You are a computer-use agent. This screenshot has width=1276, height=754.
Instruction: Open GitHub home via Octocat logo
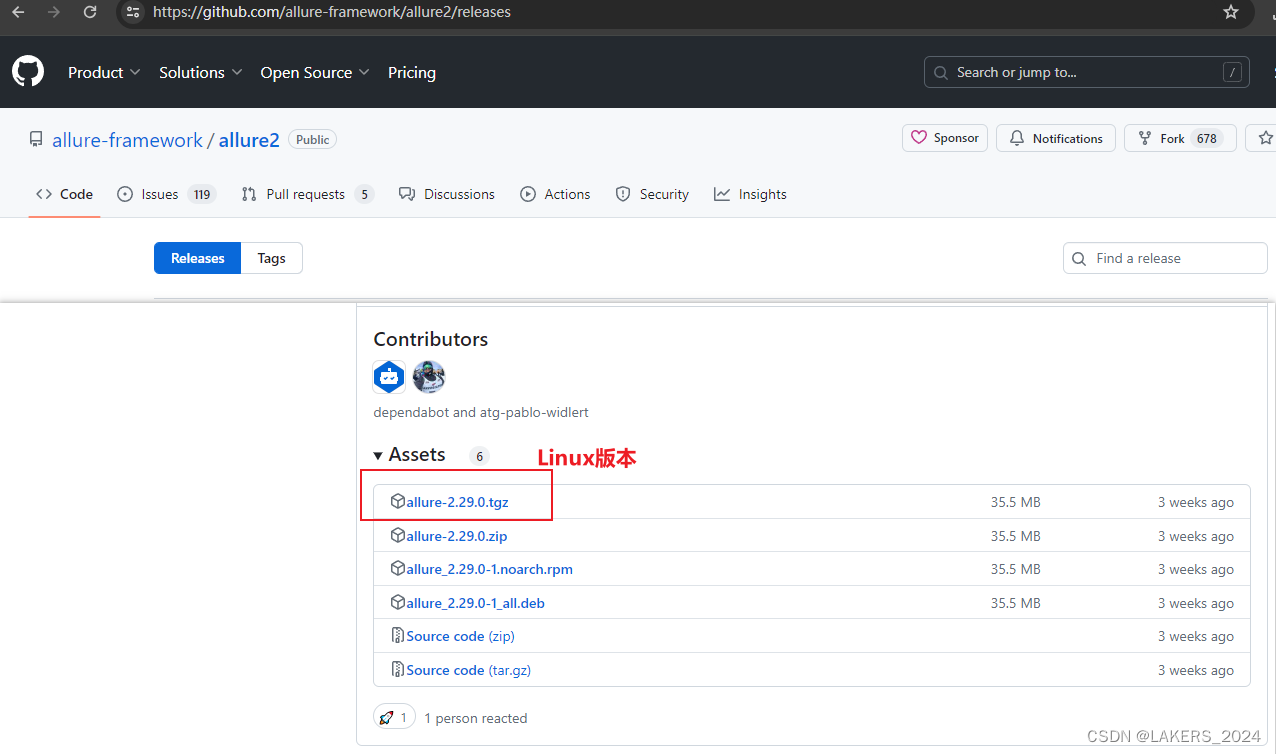tap(28, 72)
